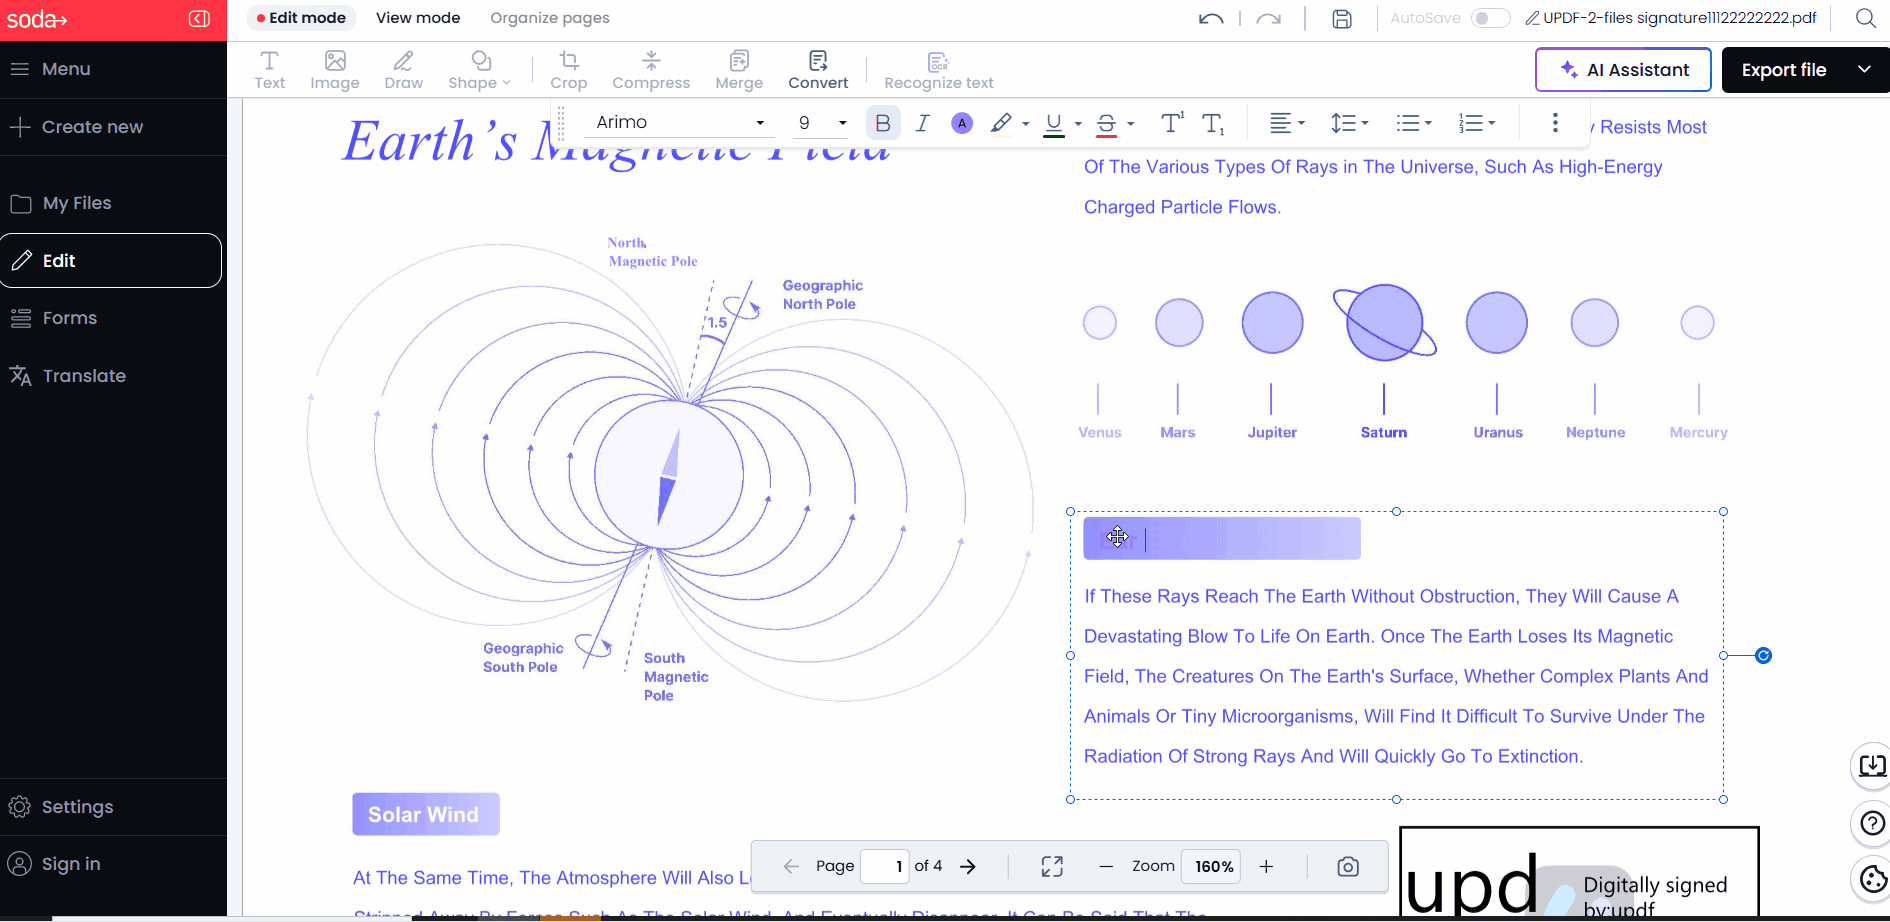Image resolution: width=1890 pixels, height=922 pixels.
Task: Expand highlight color options
Action: (x=1025, y=123)
